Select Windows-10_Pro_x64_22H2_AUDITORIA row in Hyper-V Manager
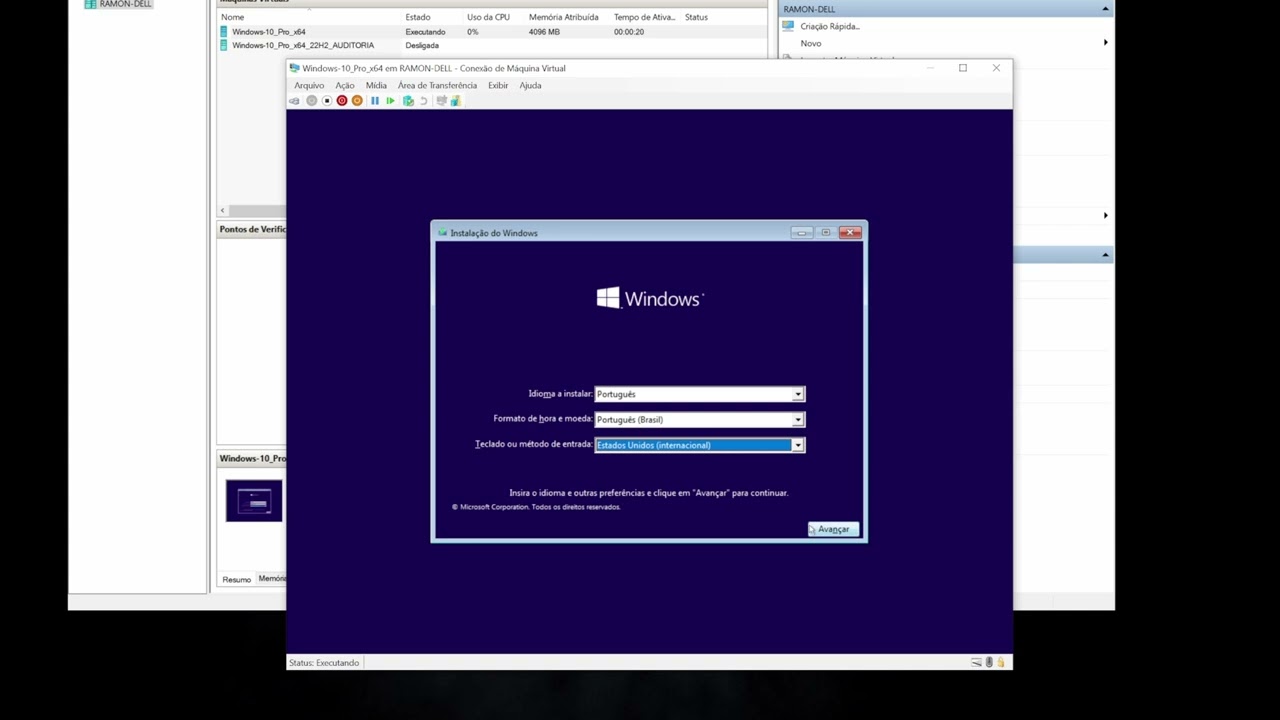 [x=492, y=45]
